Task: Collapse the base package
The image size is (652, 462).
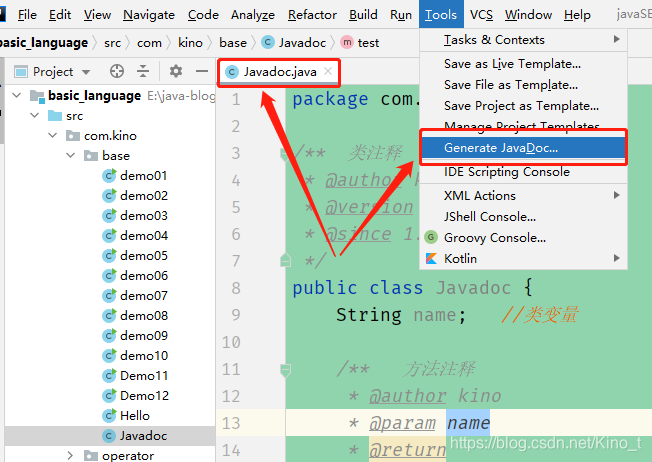Action: tap(71, 156)
